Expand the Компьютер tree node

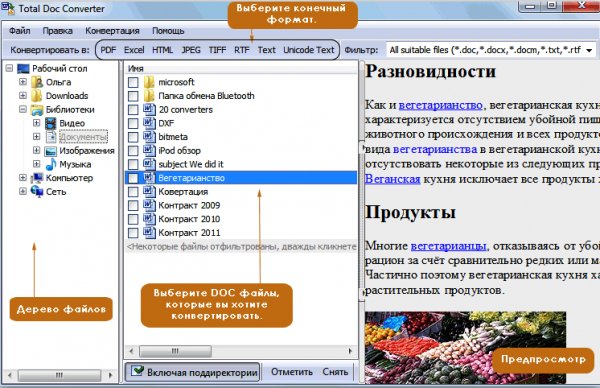point(23,178)
